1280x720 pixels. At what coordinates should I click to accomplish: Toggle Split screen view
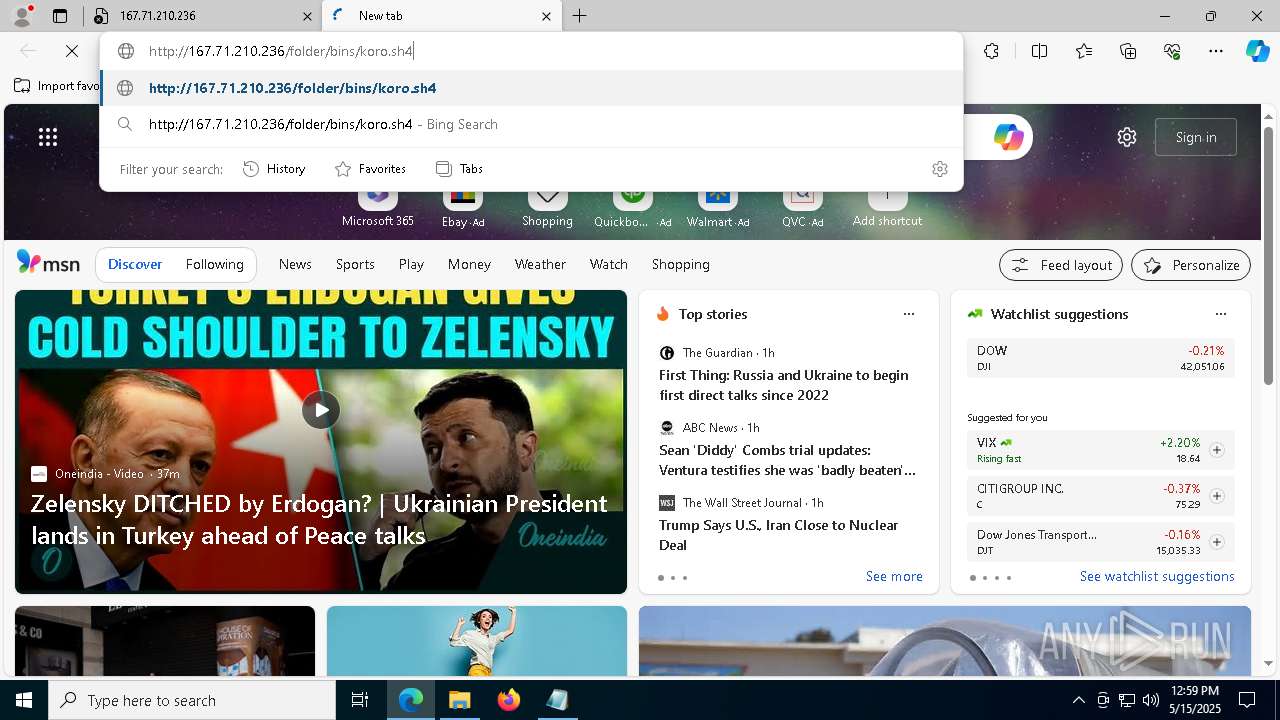1039,51
